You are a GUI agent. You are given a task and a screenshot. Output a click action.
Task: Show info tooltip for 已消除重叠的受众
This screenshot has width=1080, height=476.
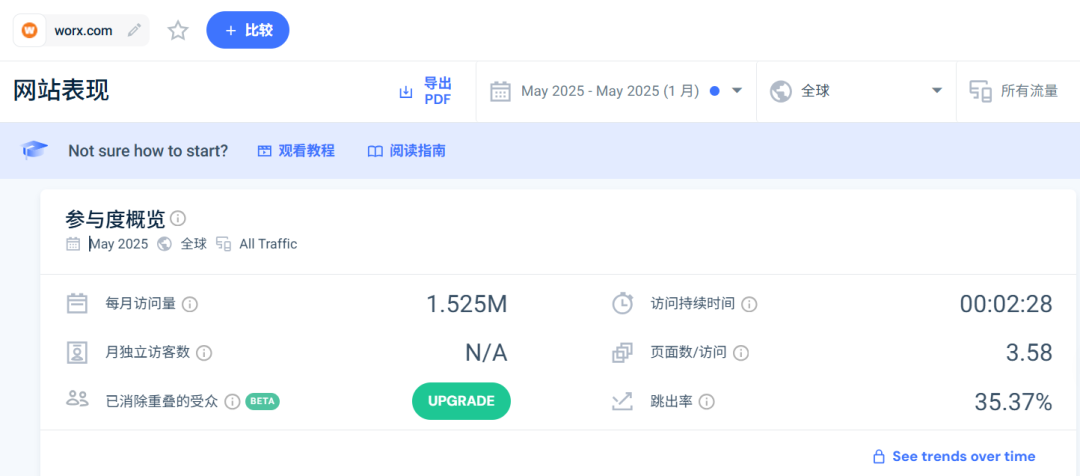point(233,401)
